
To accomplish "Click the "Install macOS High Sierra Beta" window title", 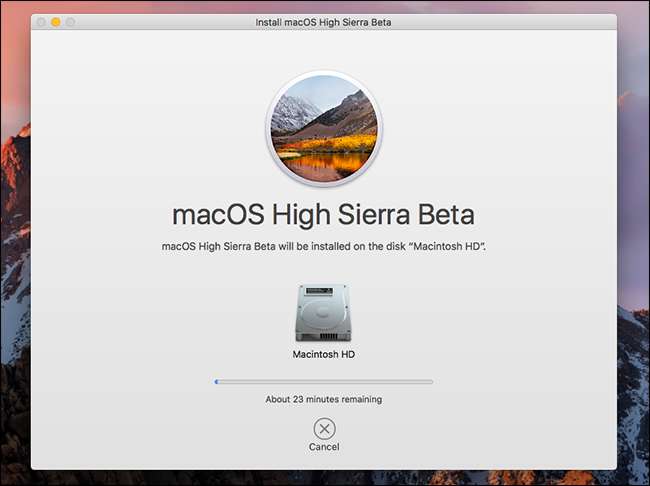I will [x=324, y=21].
